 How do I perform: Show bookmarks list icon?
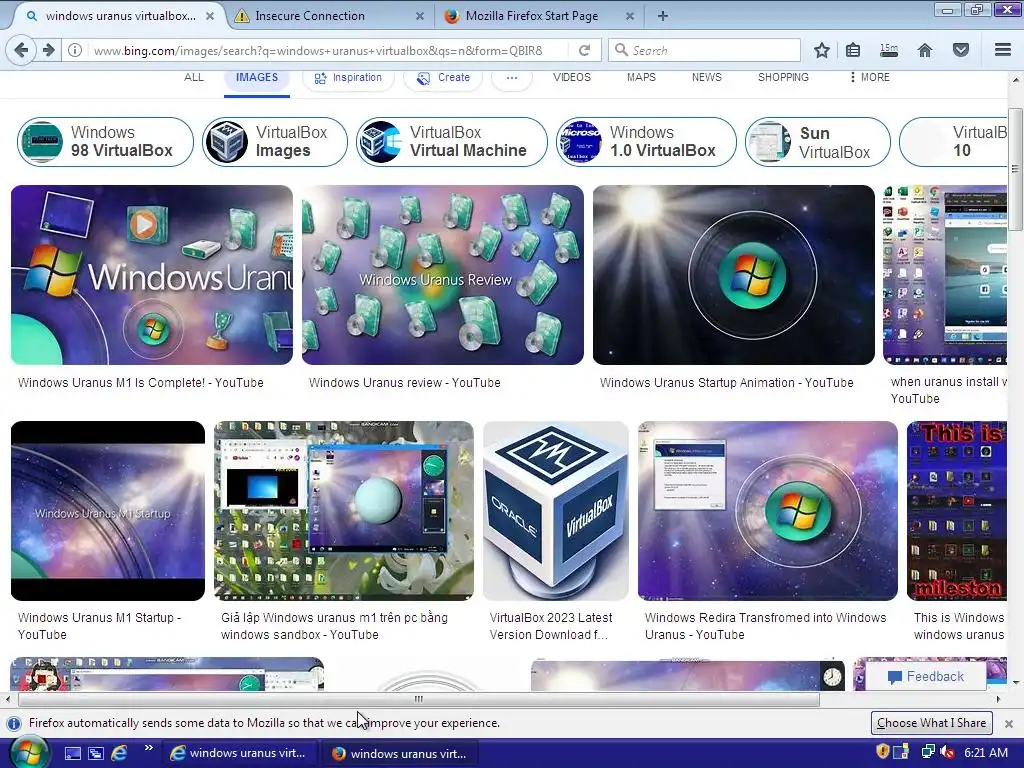[x=853, y=50]
